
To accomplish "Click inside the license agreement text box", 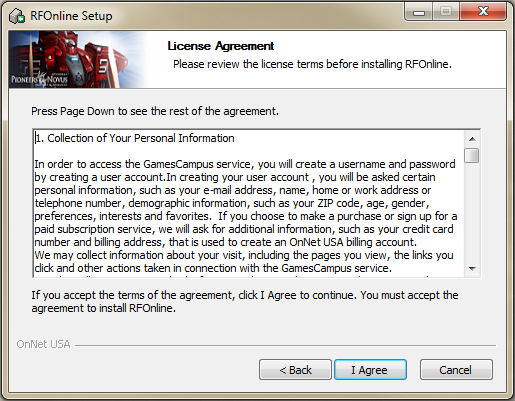I will click(x=249, y=203).
